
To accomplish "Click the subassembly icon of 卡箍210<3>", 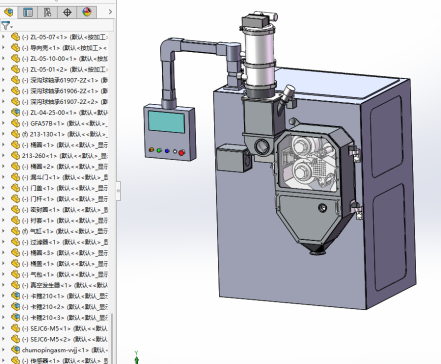I will [x=15, y=317].
